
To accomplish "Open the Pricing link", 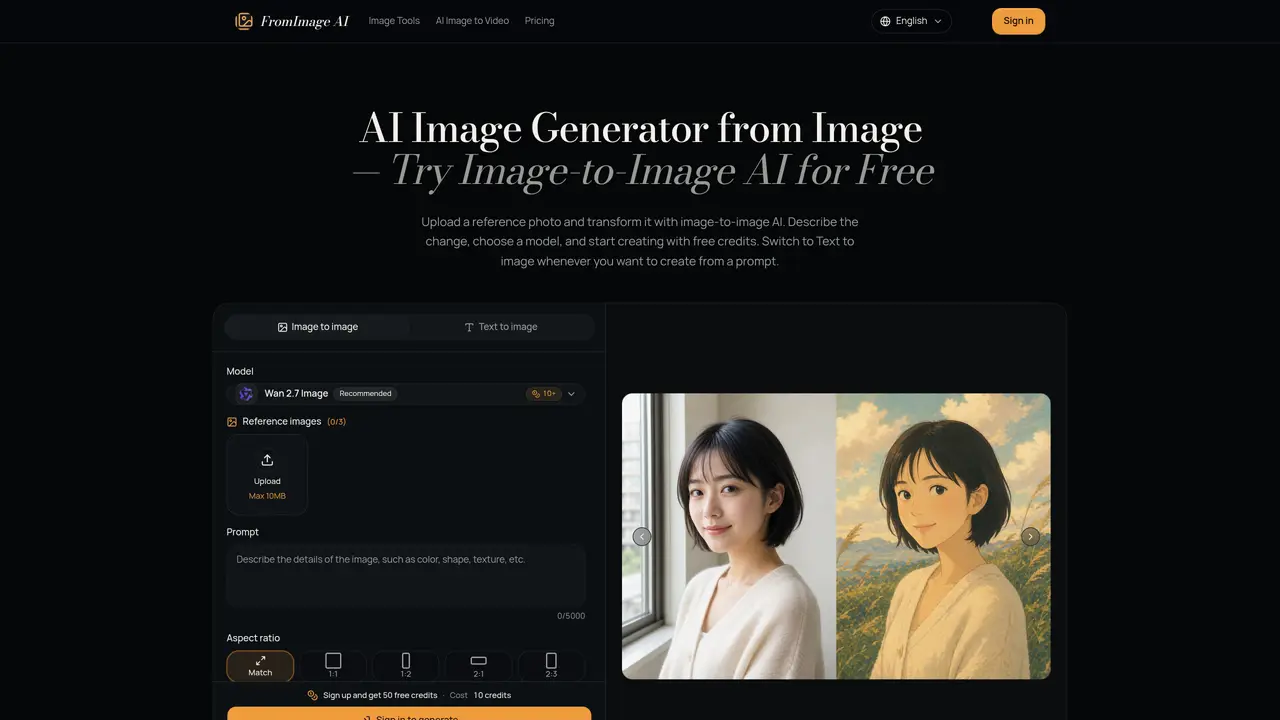I will click(539, 21).
